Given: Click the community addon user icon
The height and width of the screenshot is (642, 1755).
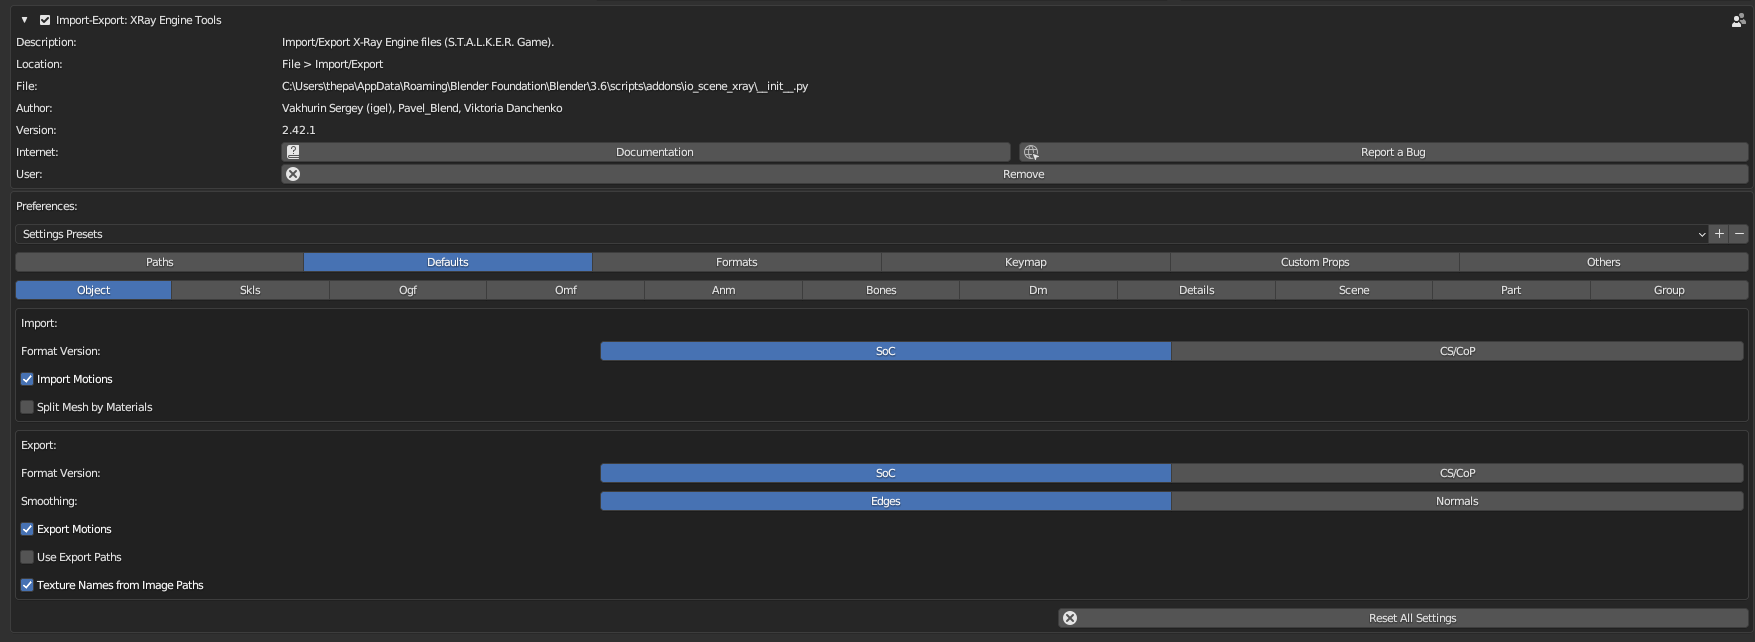Looking at the screenshot, I should (x=1738, y=20).
